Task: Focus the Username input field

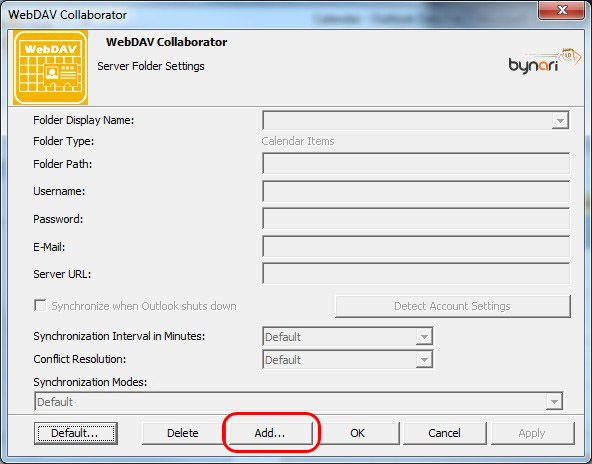Action: (x=416, y=191)
